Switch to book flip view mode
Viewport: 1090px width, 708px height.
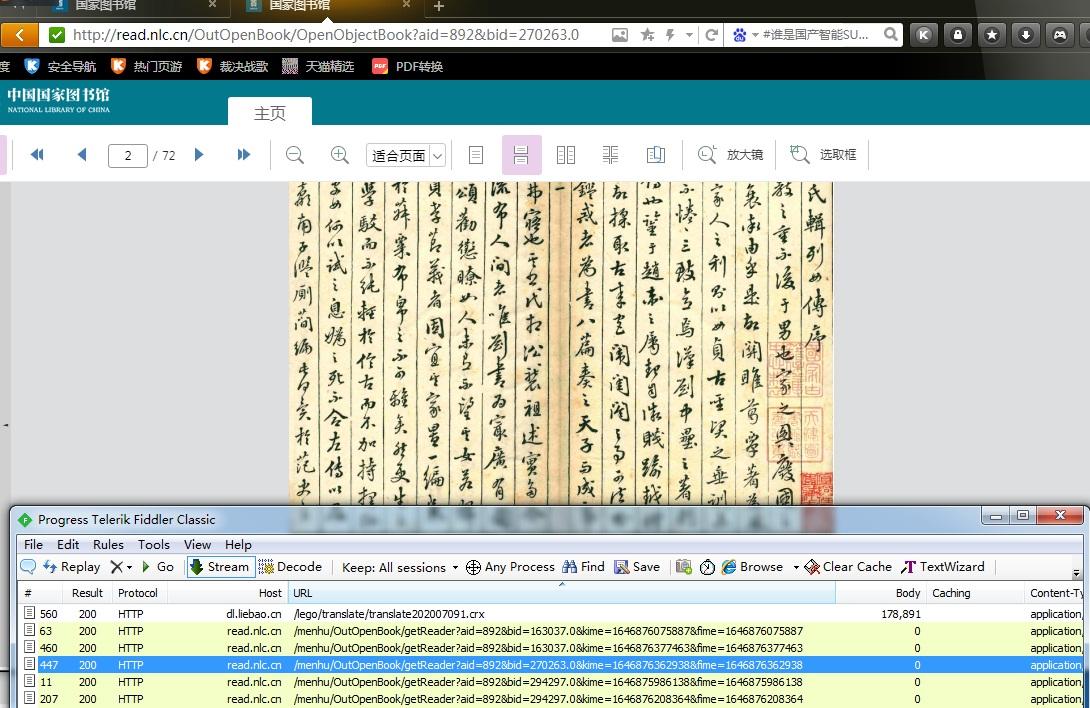click(x=656, y=154)
